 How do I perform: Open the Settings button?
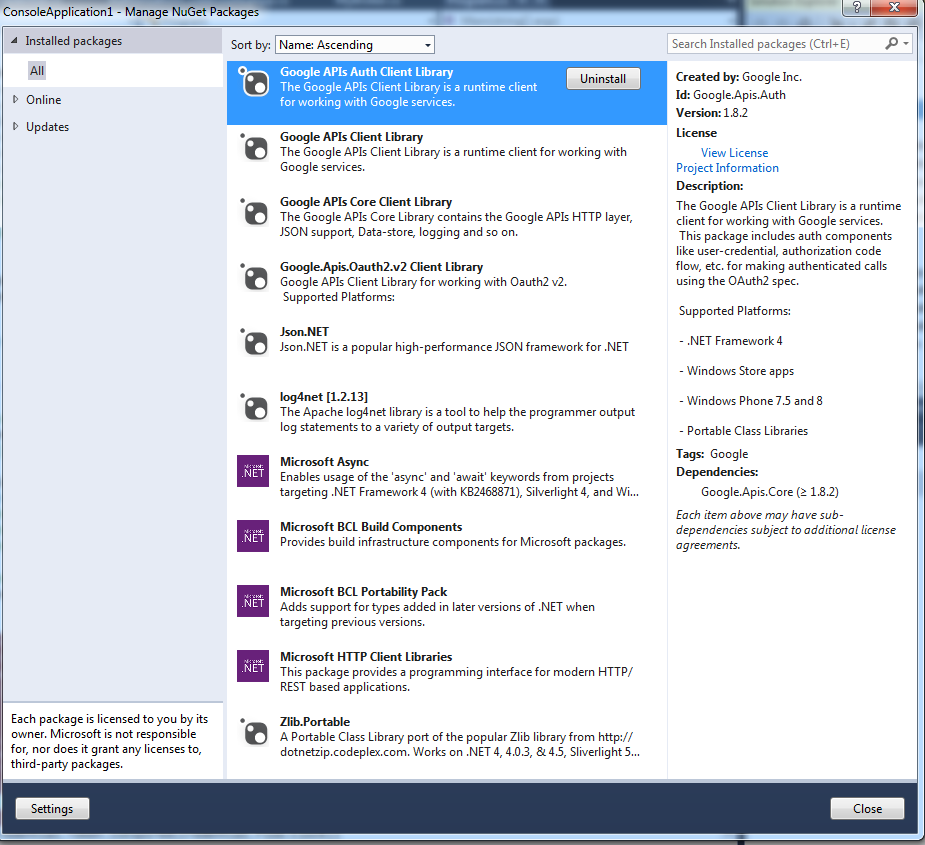click(x=52, y=808)
